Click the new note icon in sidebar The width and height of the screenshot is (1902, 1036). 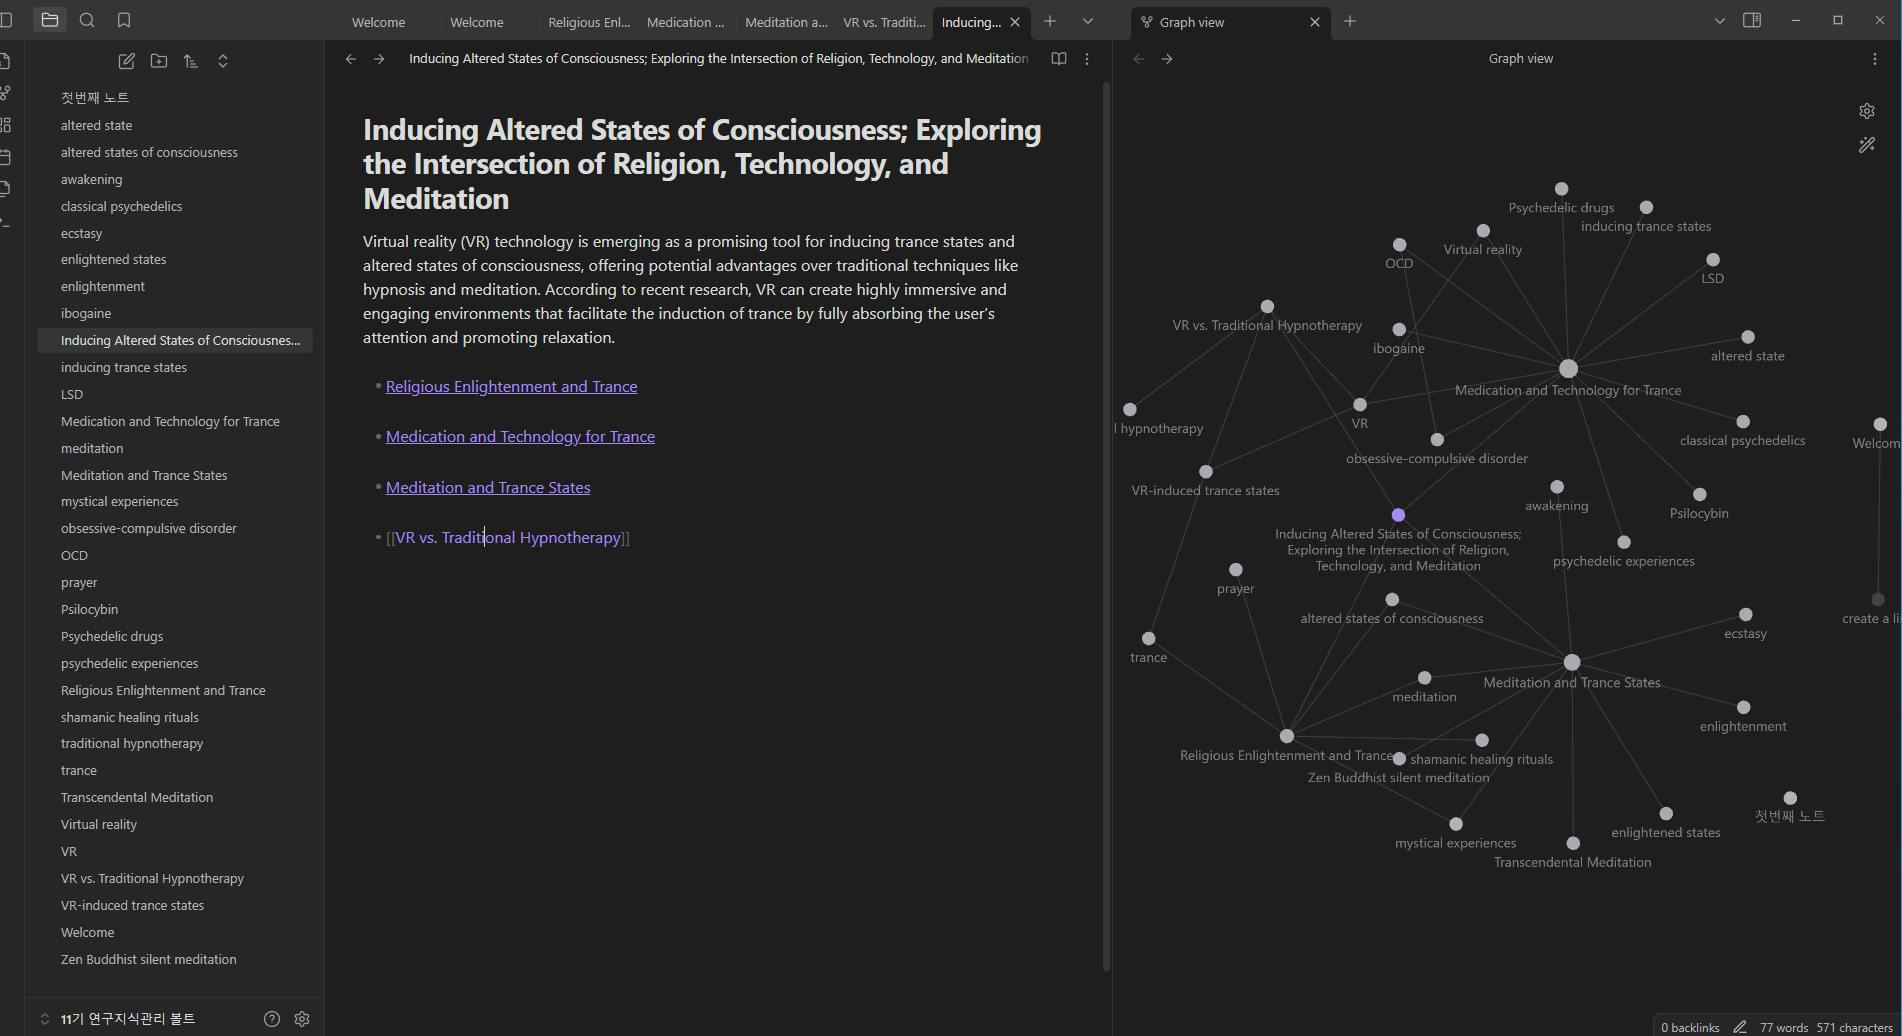[126, 61]
